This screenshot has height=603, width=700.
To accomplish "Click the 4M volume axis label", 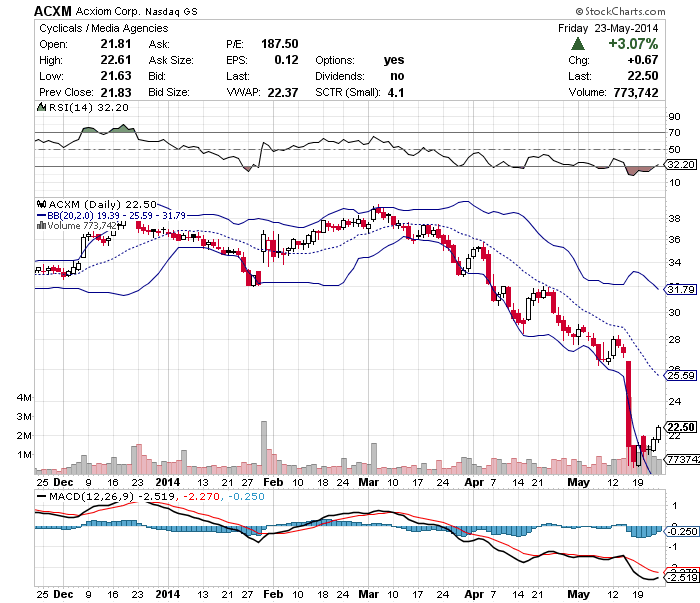I will (24, 397).
